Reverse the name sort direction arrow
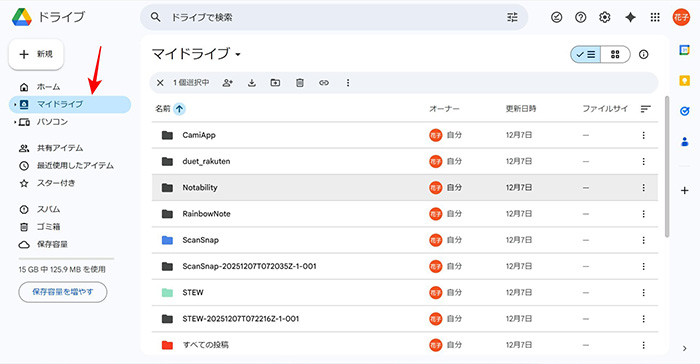 click(x=179, y=109)
